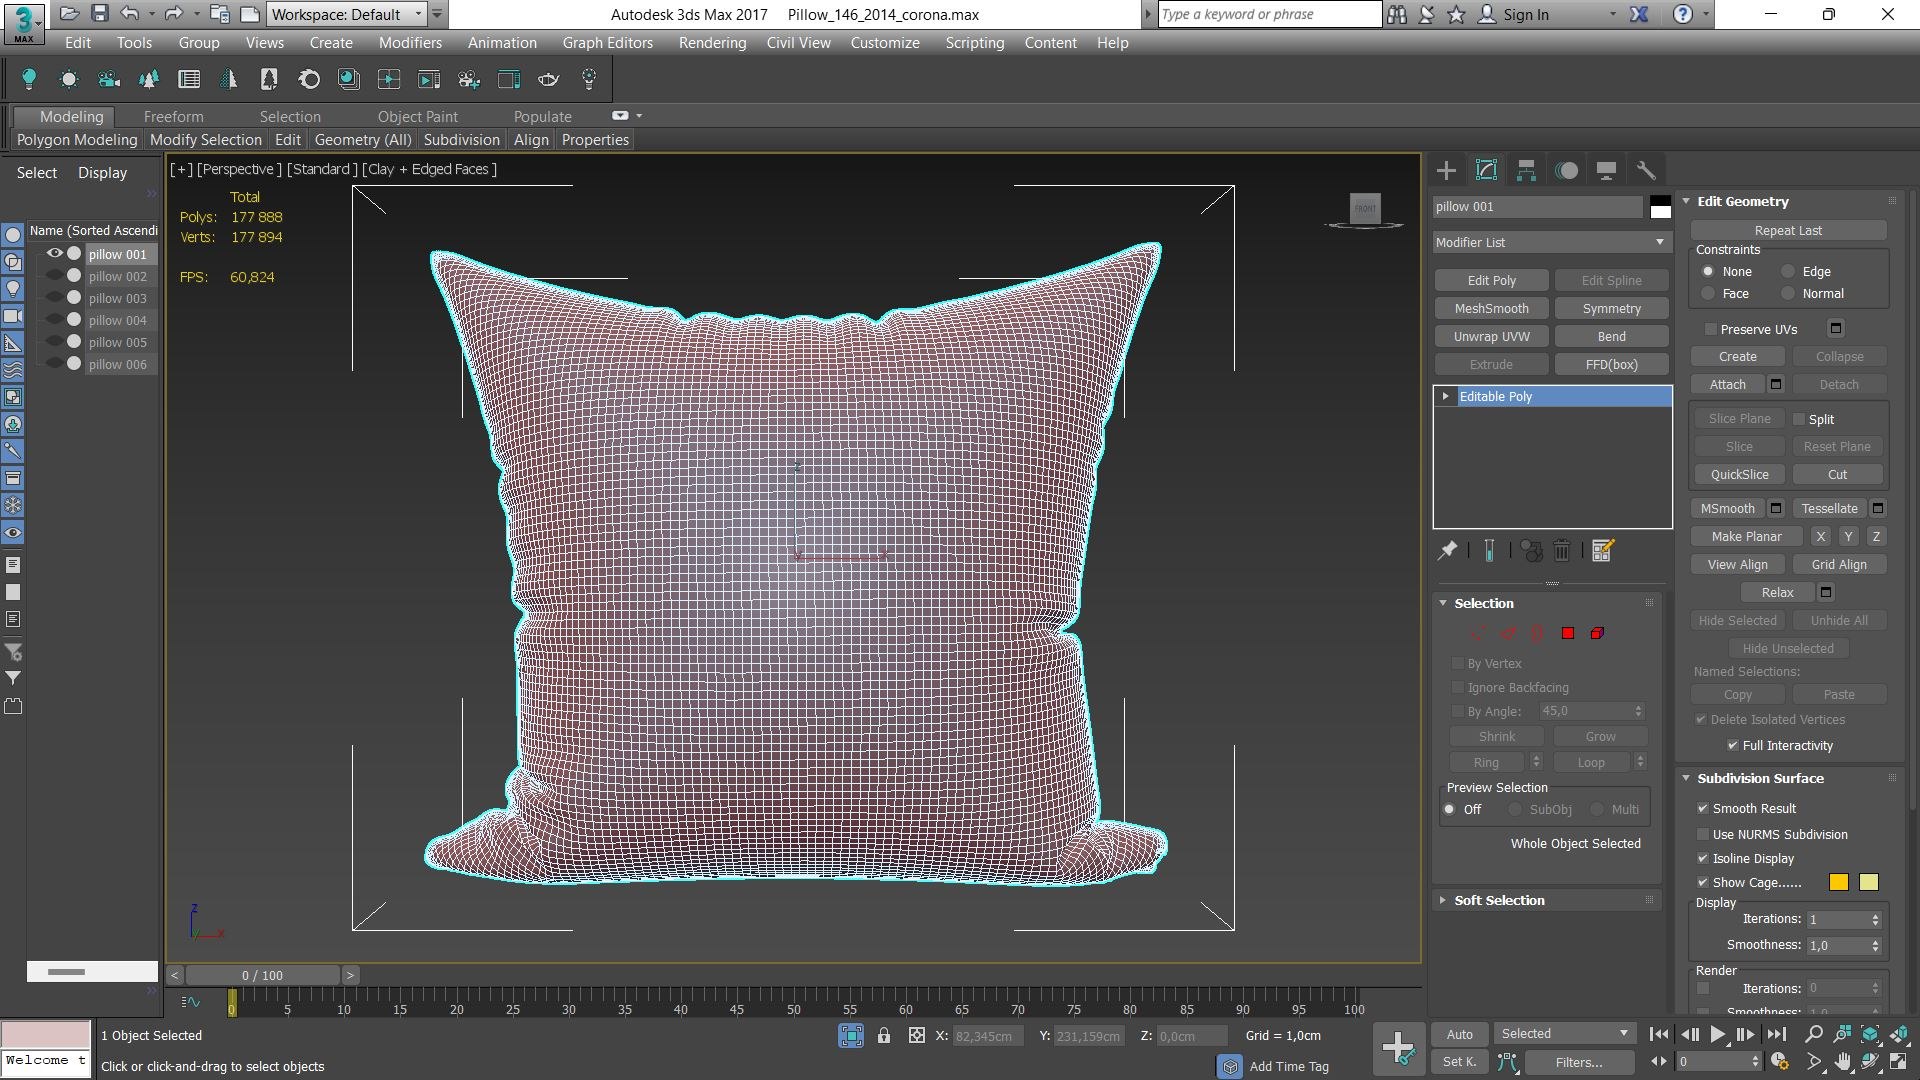Screen dimensions: 1920x1080
Task: Click the Pin Stack icon
Action: point(1447,550)
